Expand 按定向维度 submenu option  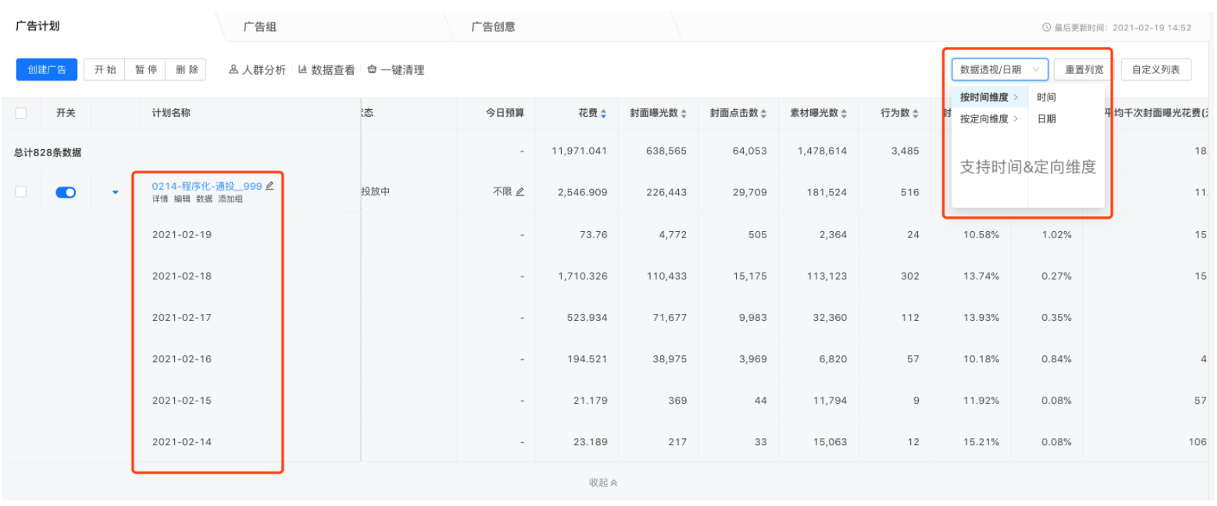point(989,119)
